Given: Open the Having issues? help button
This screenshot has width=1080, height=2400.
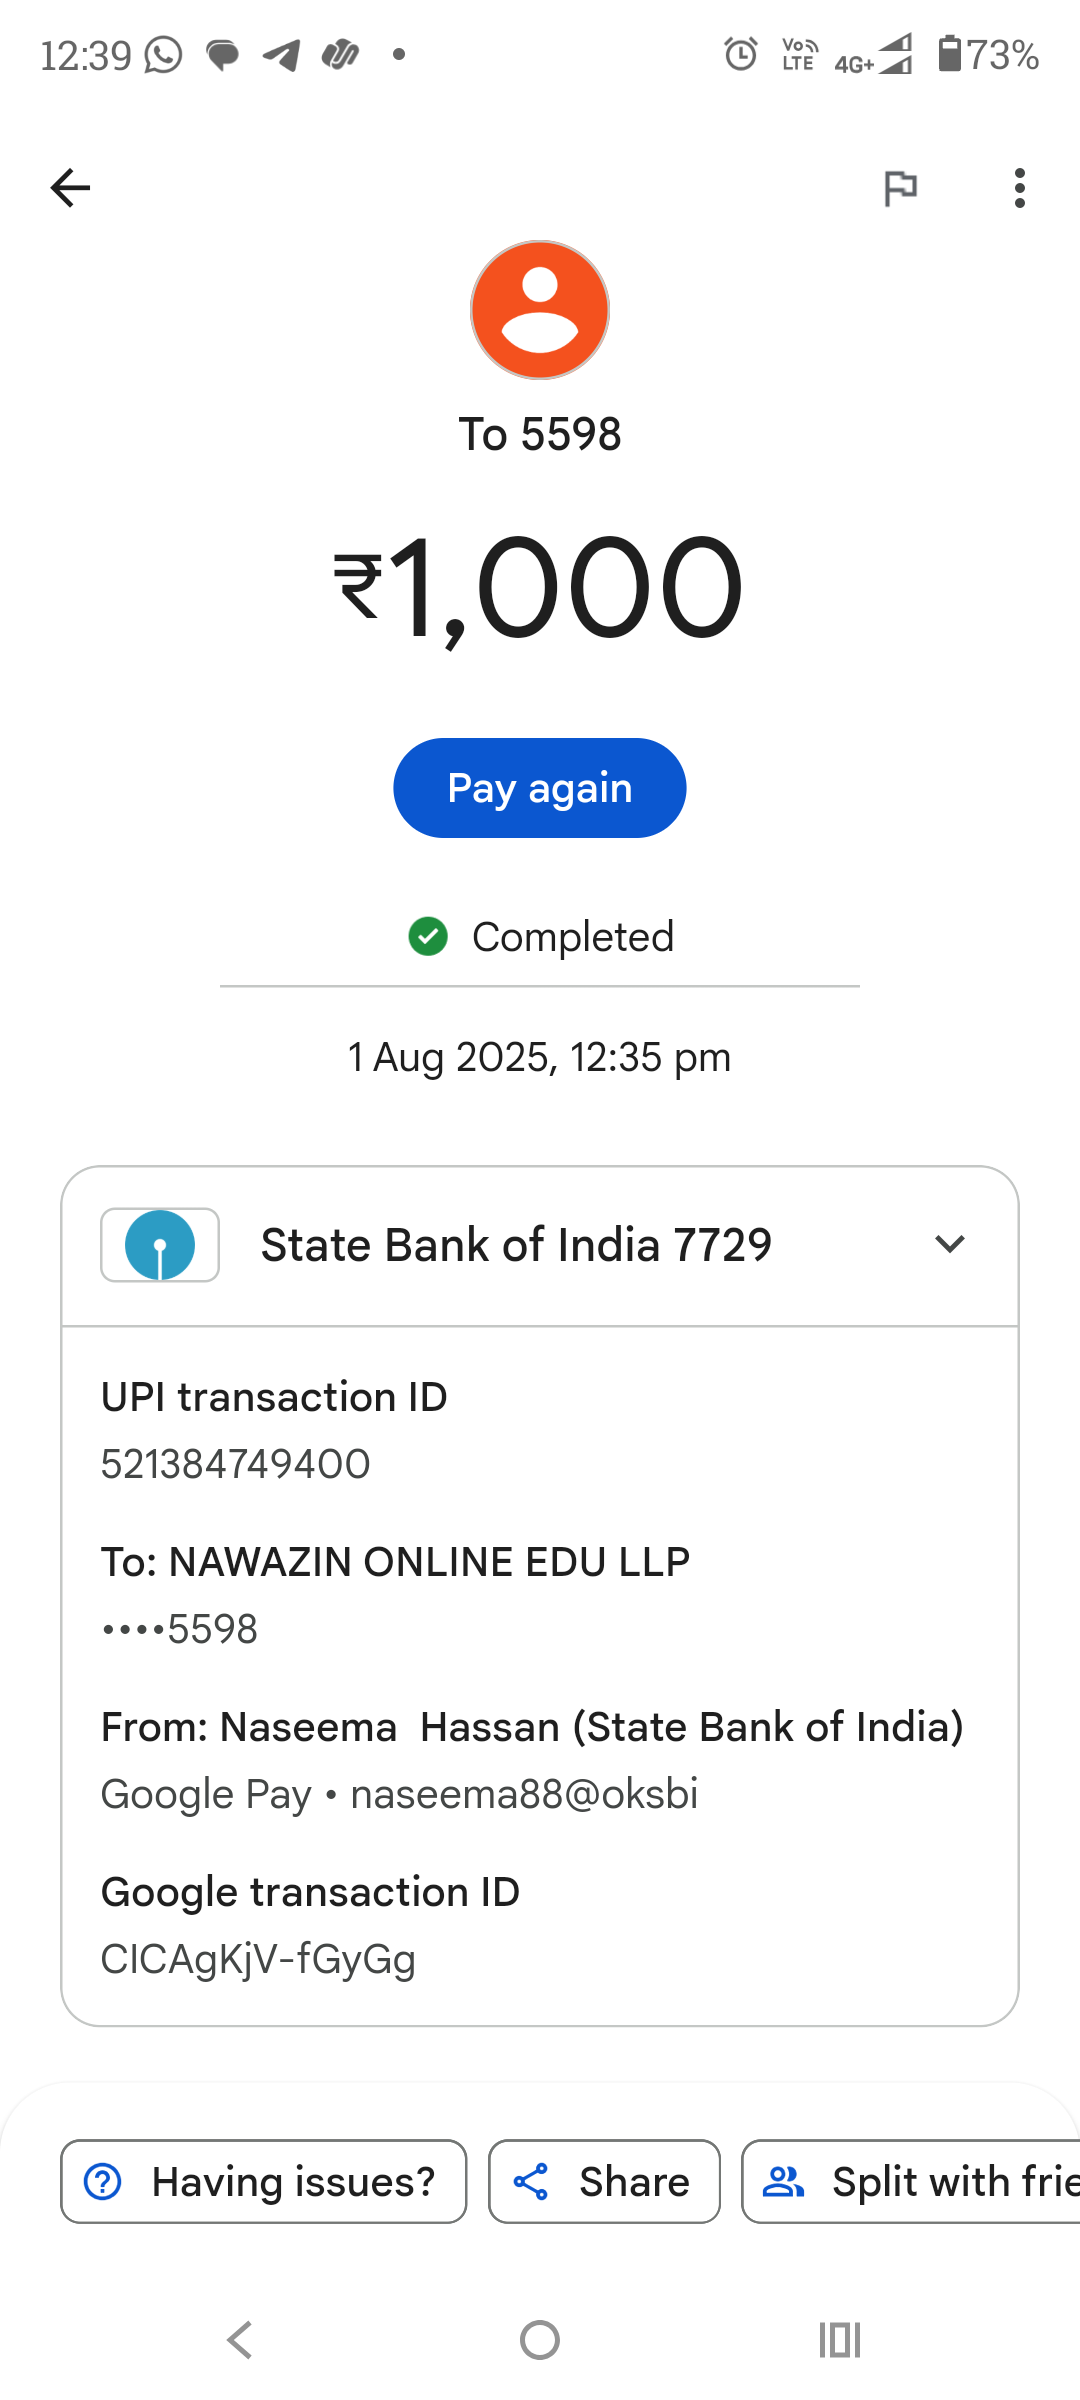Looking at the screenshot, I should [264, 2181].
